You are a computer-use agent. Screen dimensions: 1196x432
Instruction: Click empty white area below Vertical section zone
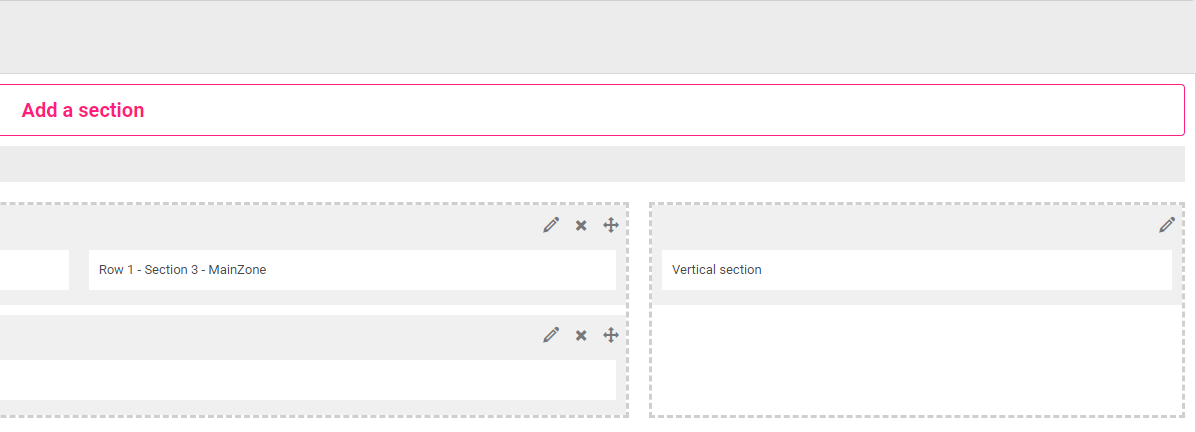(x=916, y=360)
